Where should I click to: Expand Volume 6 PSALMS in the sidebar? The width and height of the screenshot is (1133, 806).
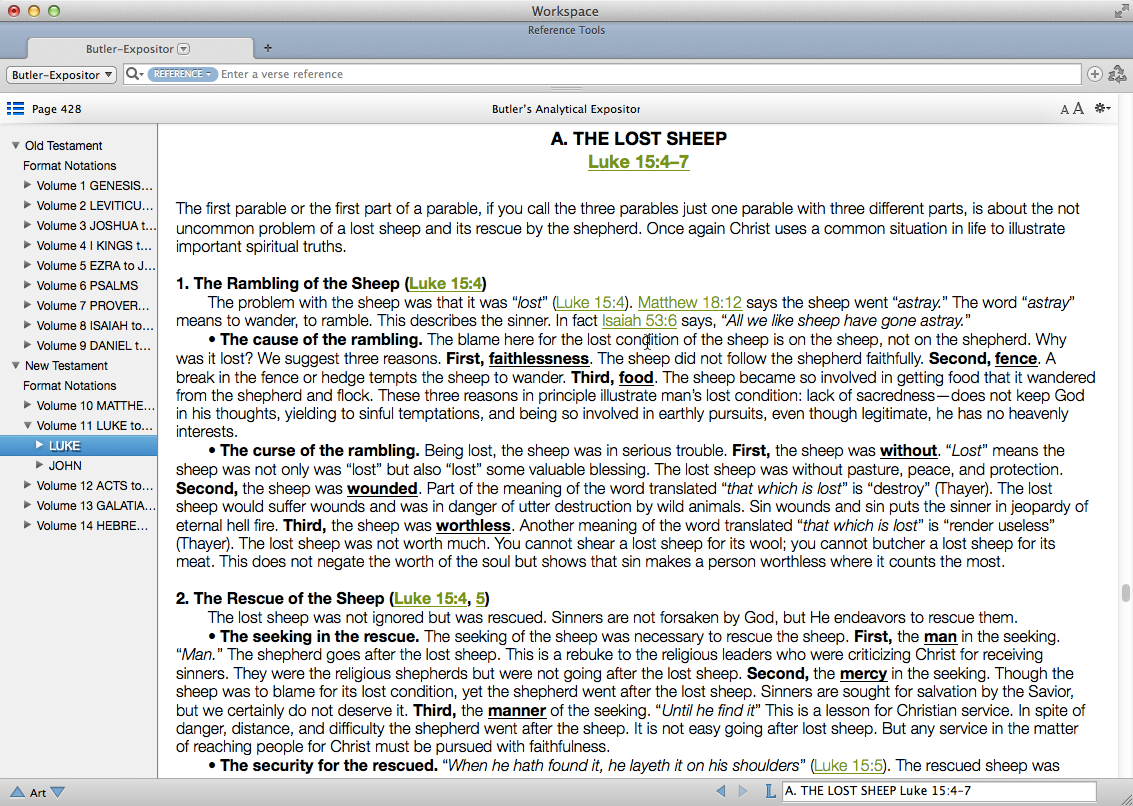pyautogui.click(x=27, y=286)
